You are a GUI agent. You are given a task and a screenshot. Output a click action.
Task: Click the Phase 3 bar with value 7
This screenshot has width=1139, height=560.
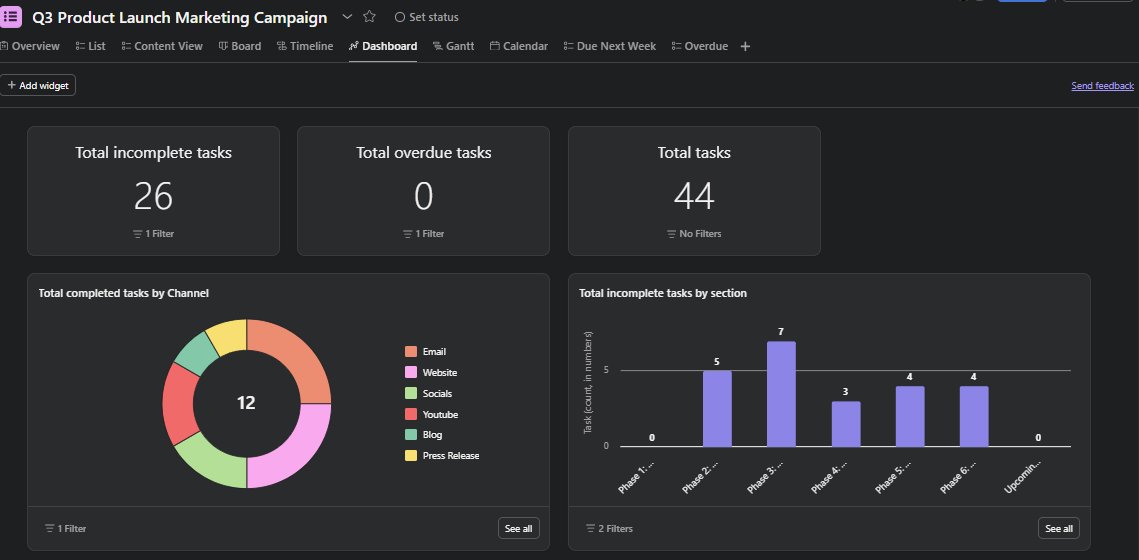[782, 394]
